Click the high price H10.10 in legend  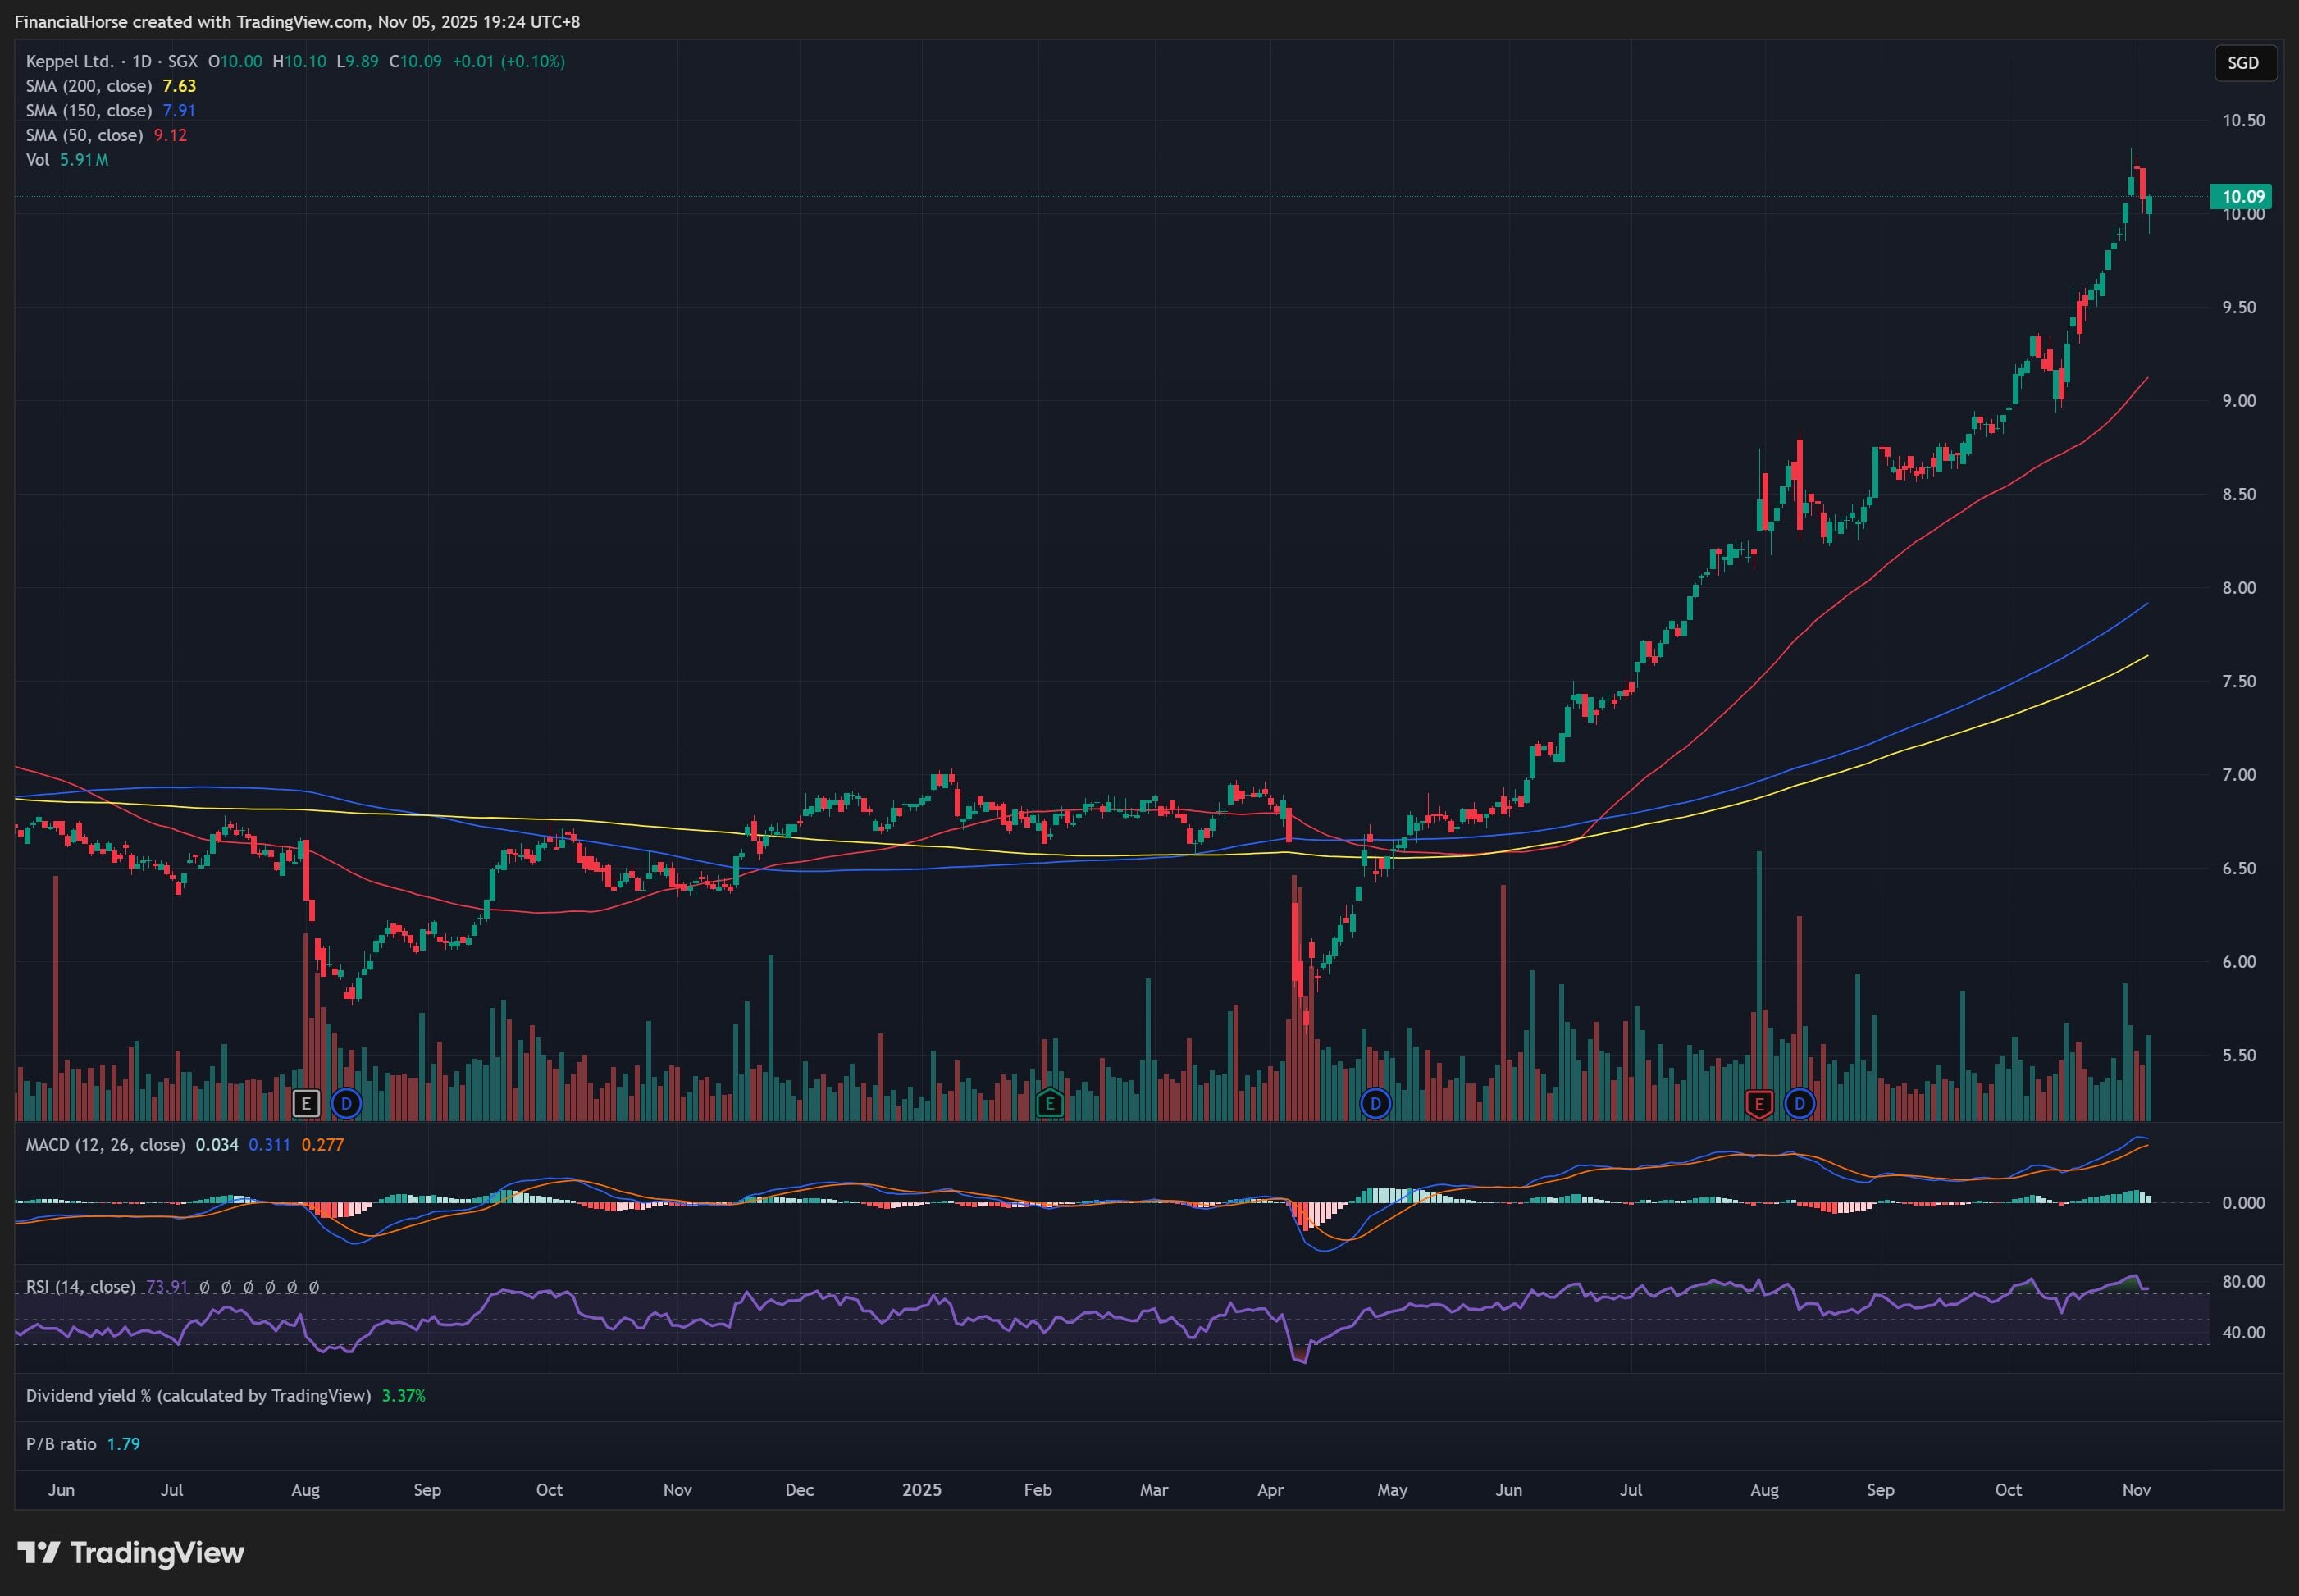300,61
